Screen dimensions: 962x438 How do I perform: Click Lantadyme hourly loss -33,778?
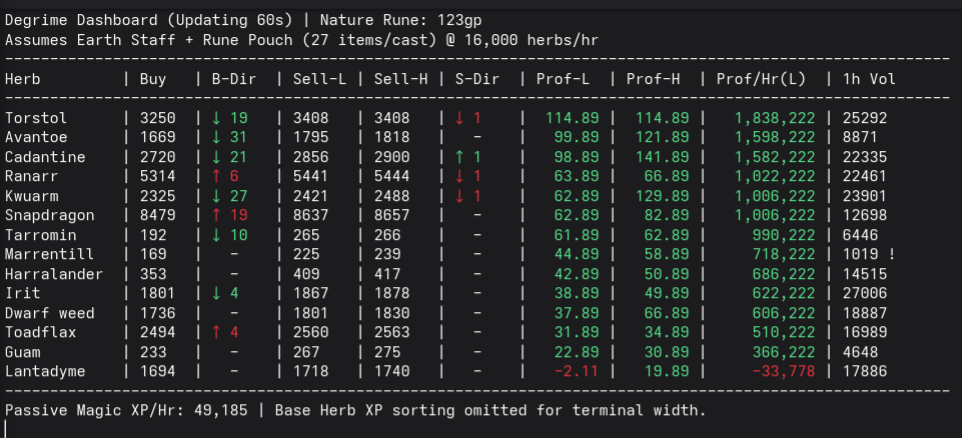pos(784,372)
